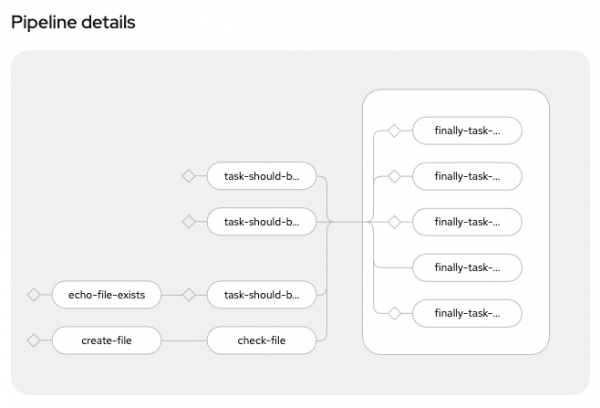Viewport: 600px width, 408px height.
Task: Select the check-file task node
Action: tap(261, 340)
